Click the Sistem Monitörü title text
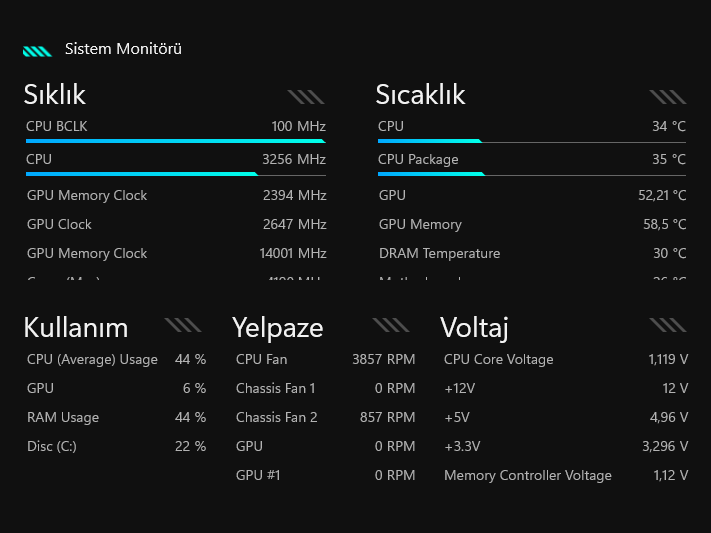Image resolution: width=711 pixels, height=533 pixels. (123, 49)
